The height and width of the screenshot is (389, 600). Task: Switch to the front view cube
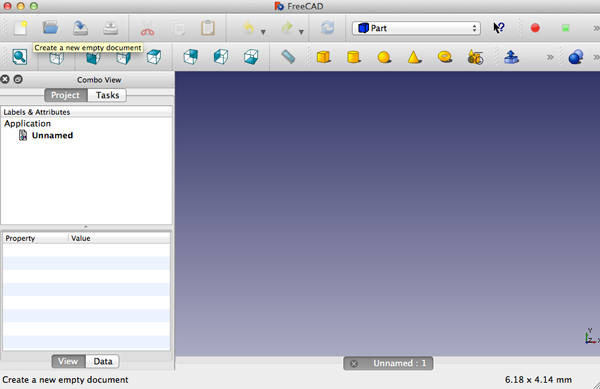[93, 57]
